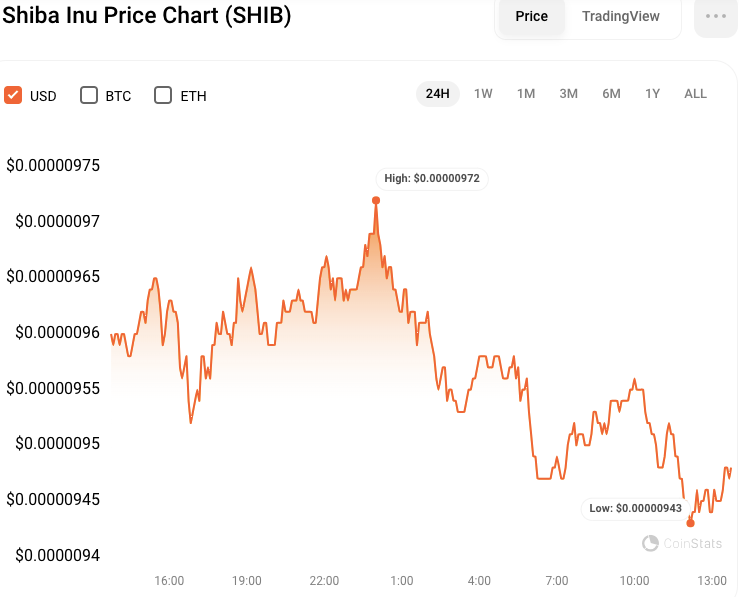
Task: Enable the BTC currency checkbox
Action: [88, 95]
